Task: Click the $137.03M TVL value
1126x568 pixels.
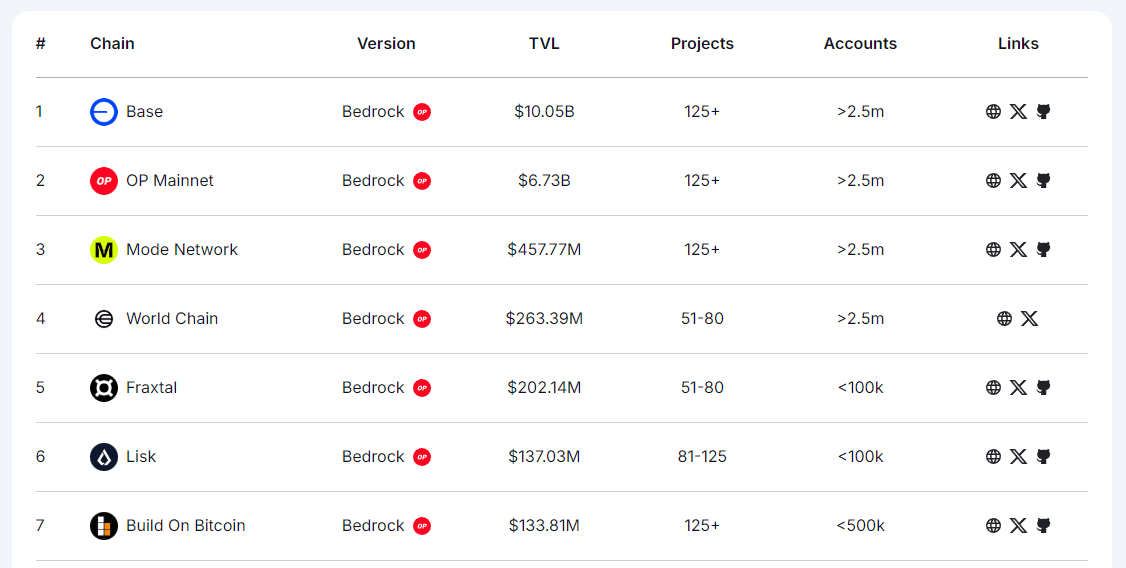Action: coord(544,456)
